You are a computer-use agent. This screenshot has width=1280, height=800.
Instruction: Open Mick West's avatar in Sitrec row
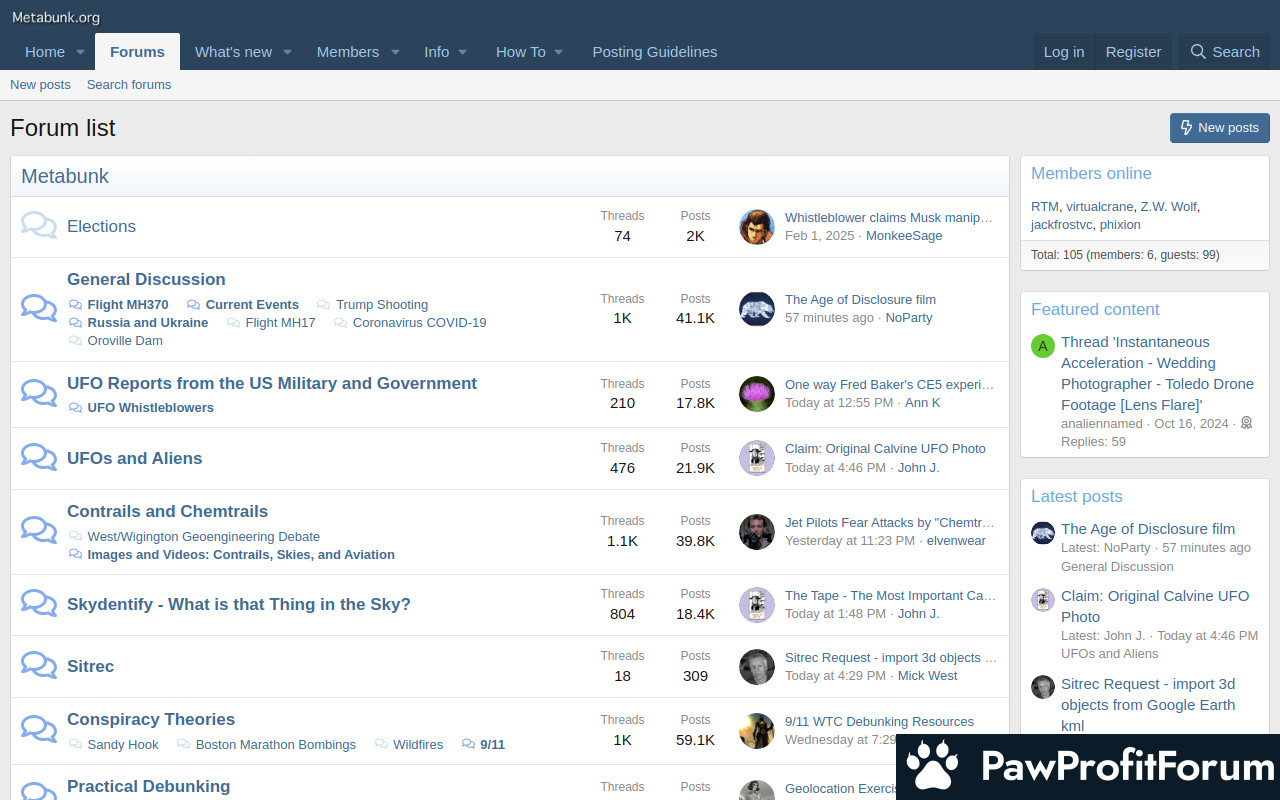(x=757, y=667)
